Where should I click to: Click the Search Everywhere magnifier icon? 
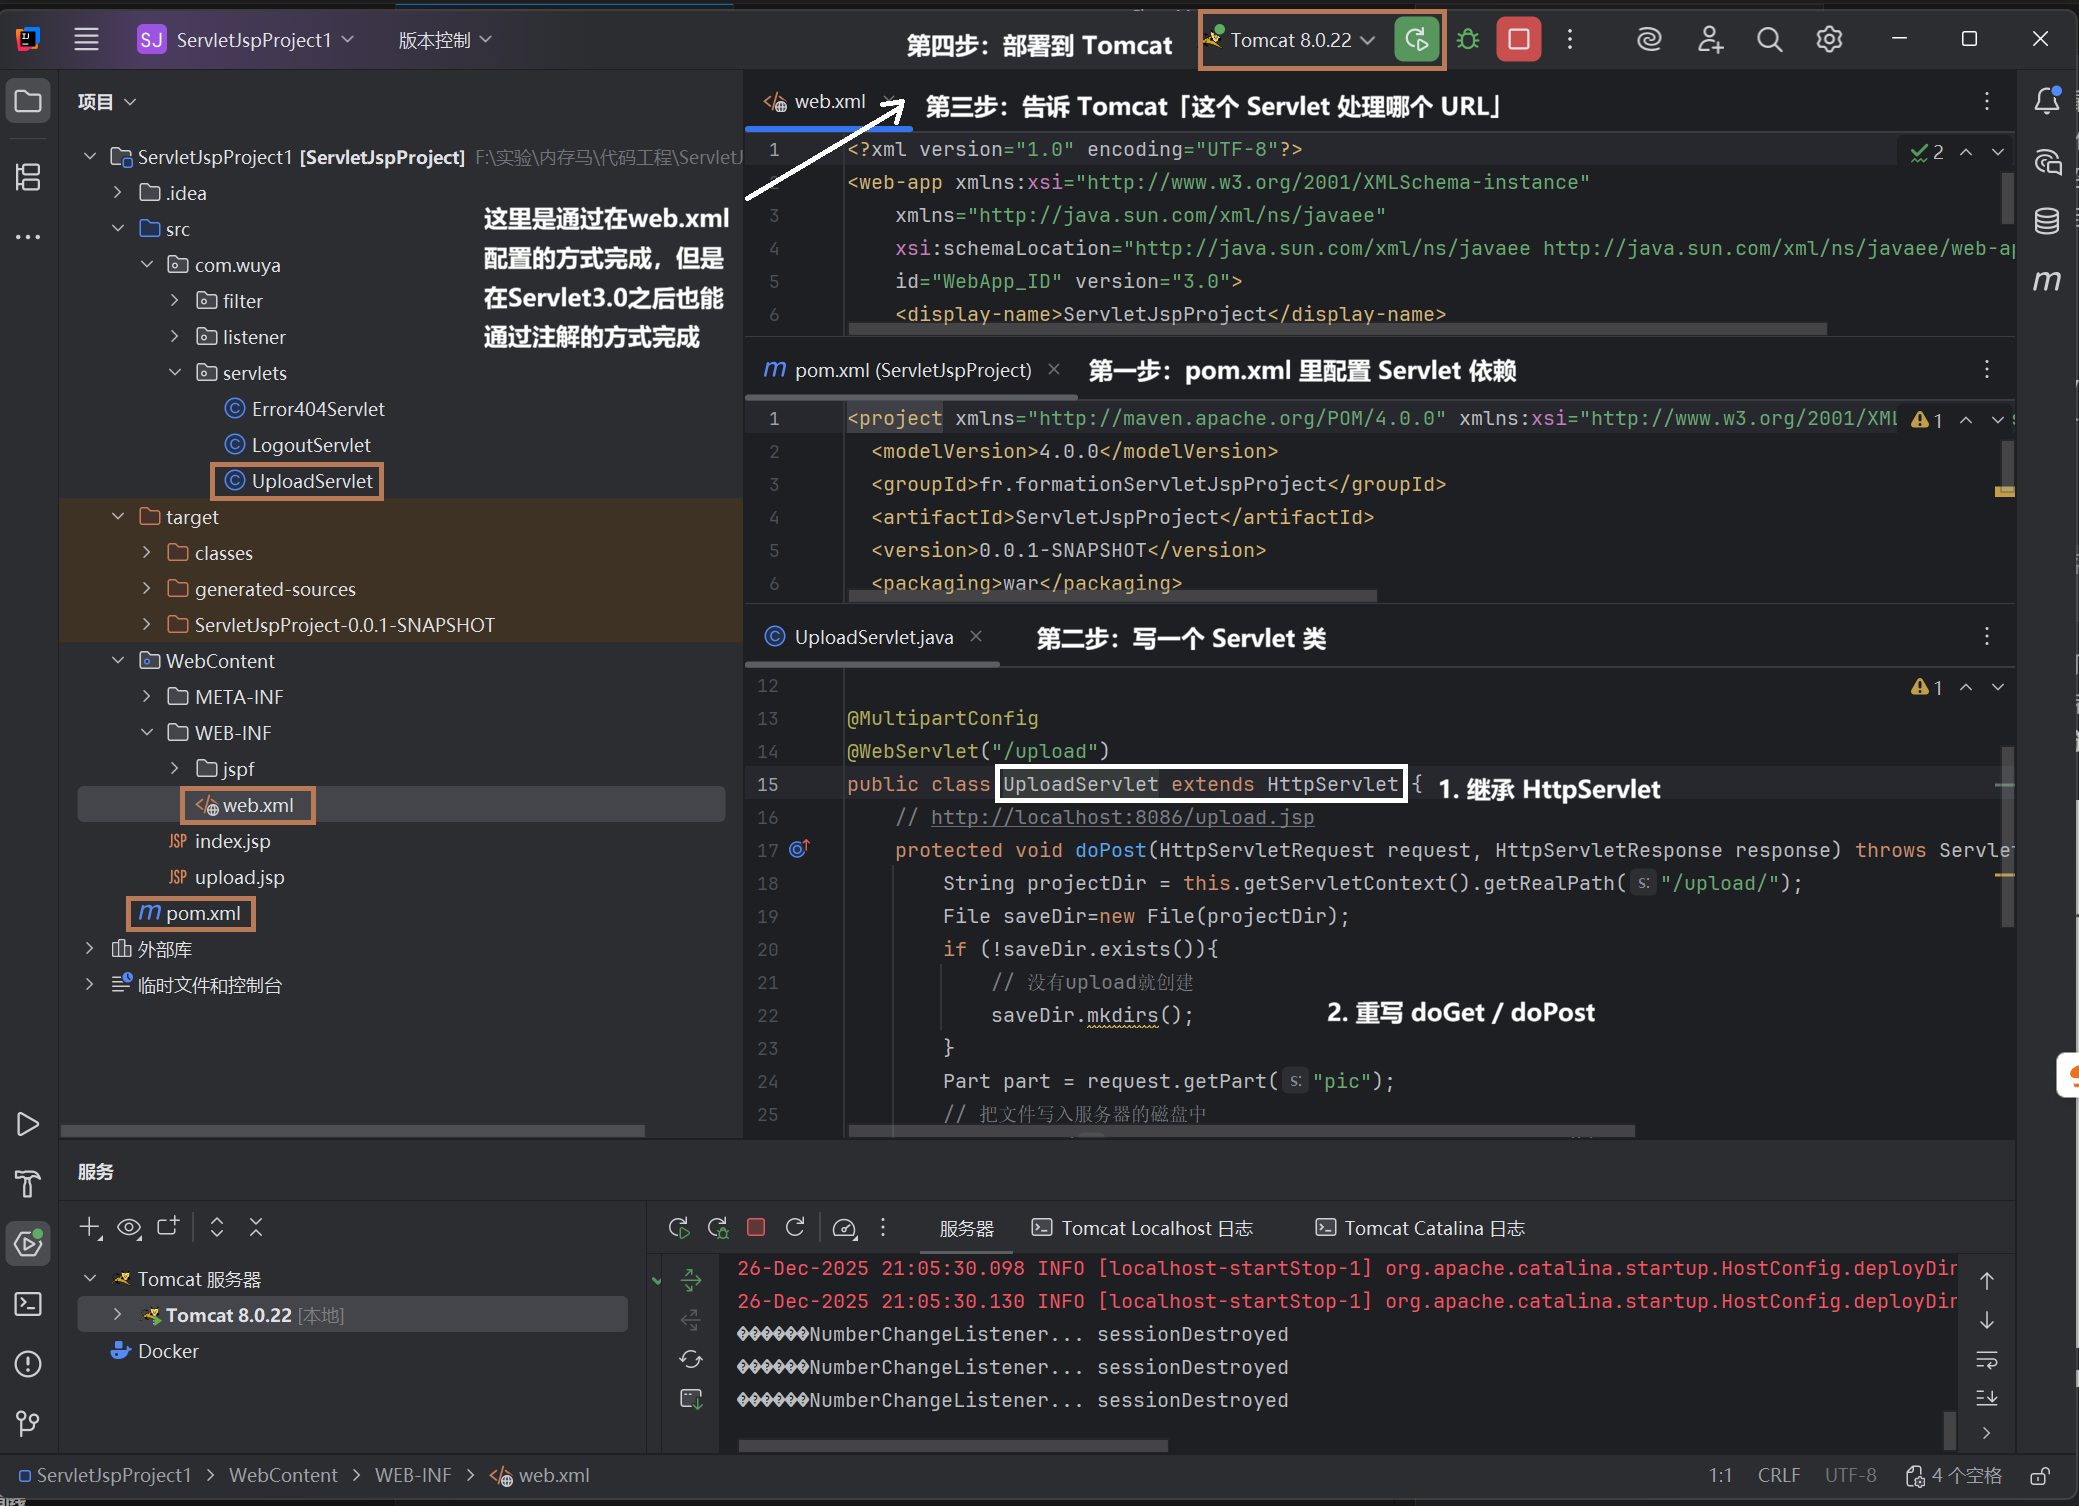point(1769,40)
